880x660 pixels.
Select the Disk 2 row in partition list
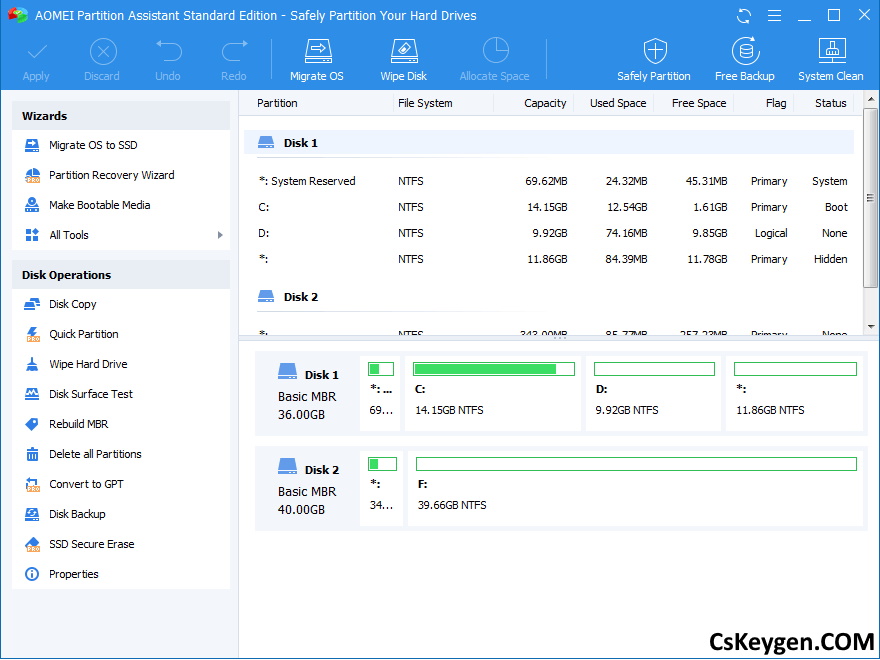click(x=549, y=297)
